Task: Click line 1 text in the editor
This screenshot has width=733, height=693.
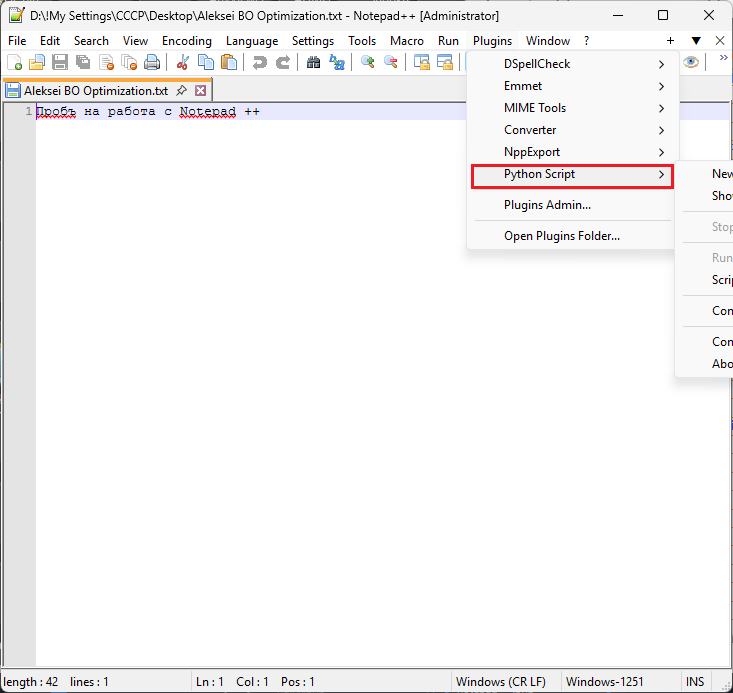Action: pyautogui.click(x=148, y=112)
